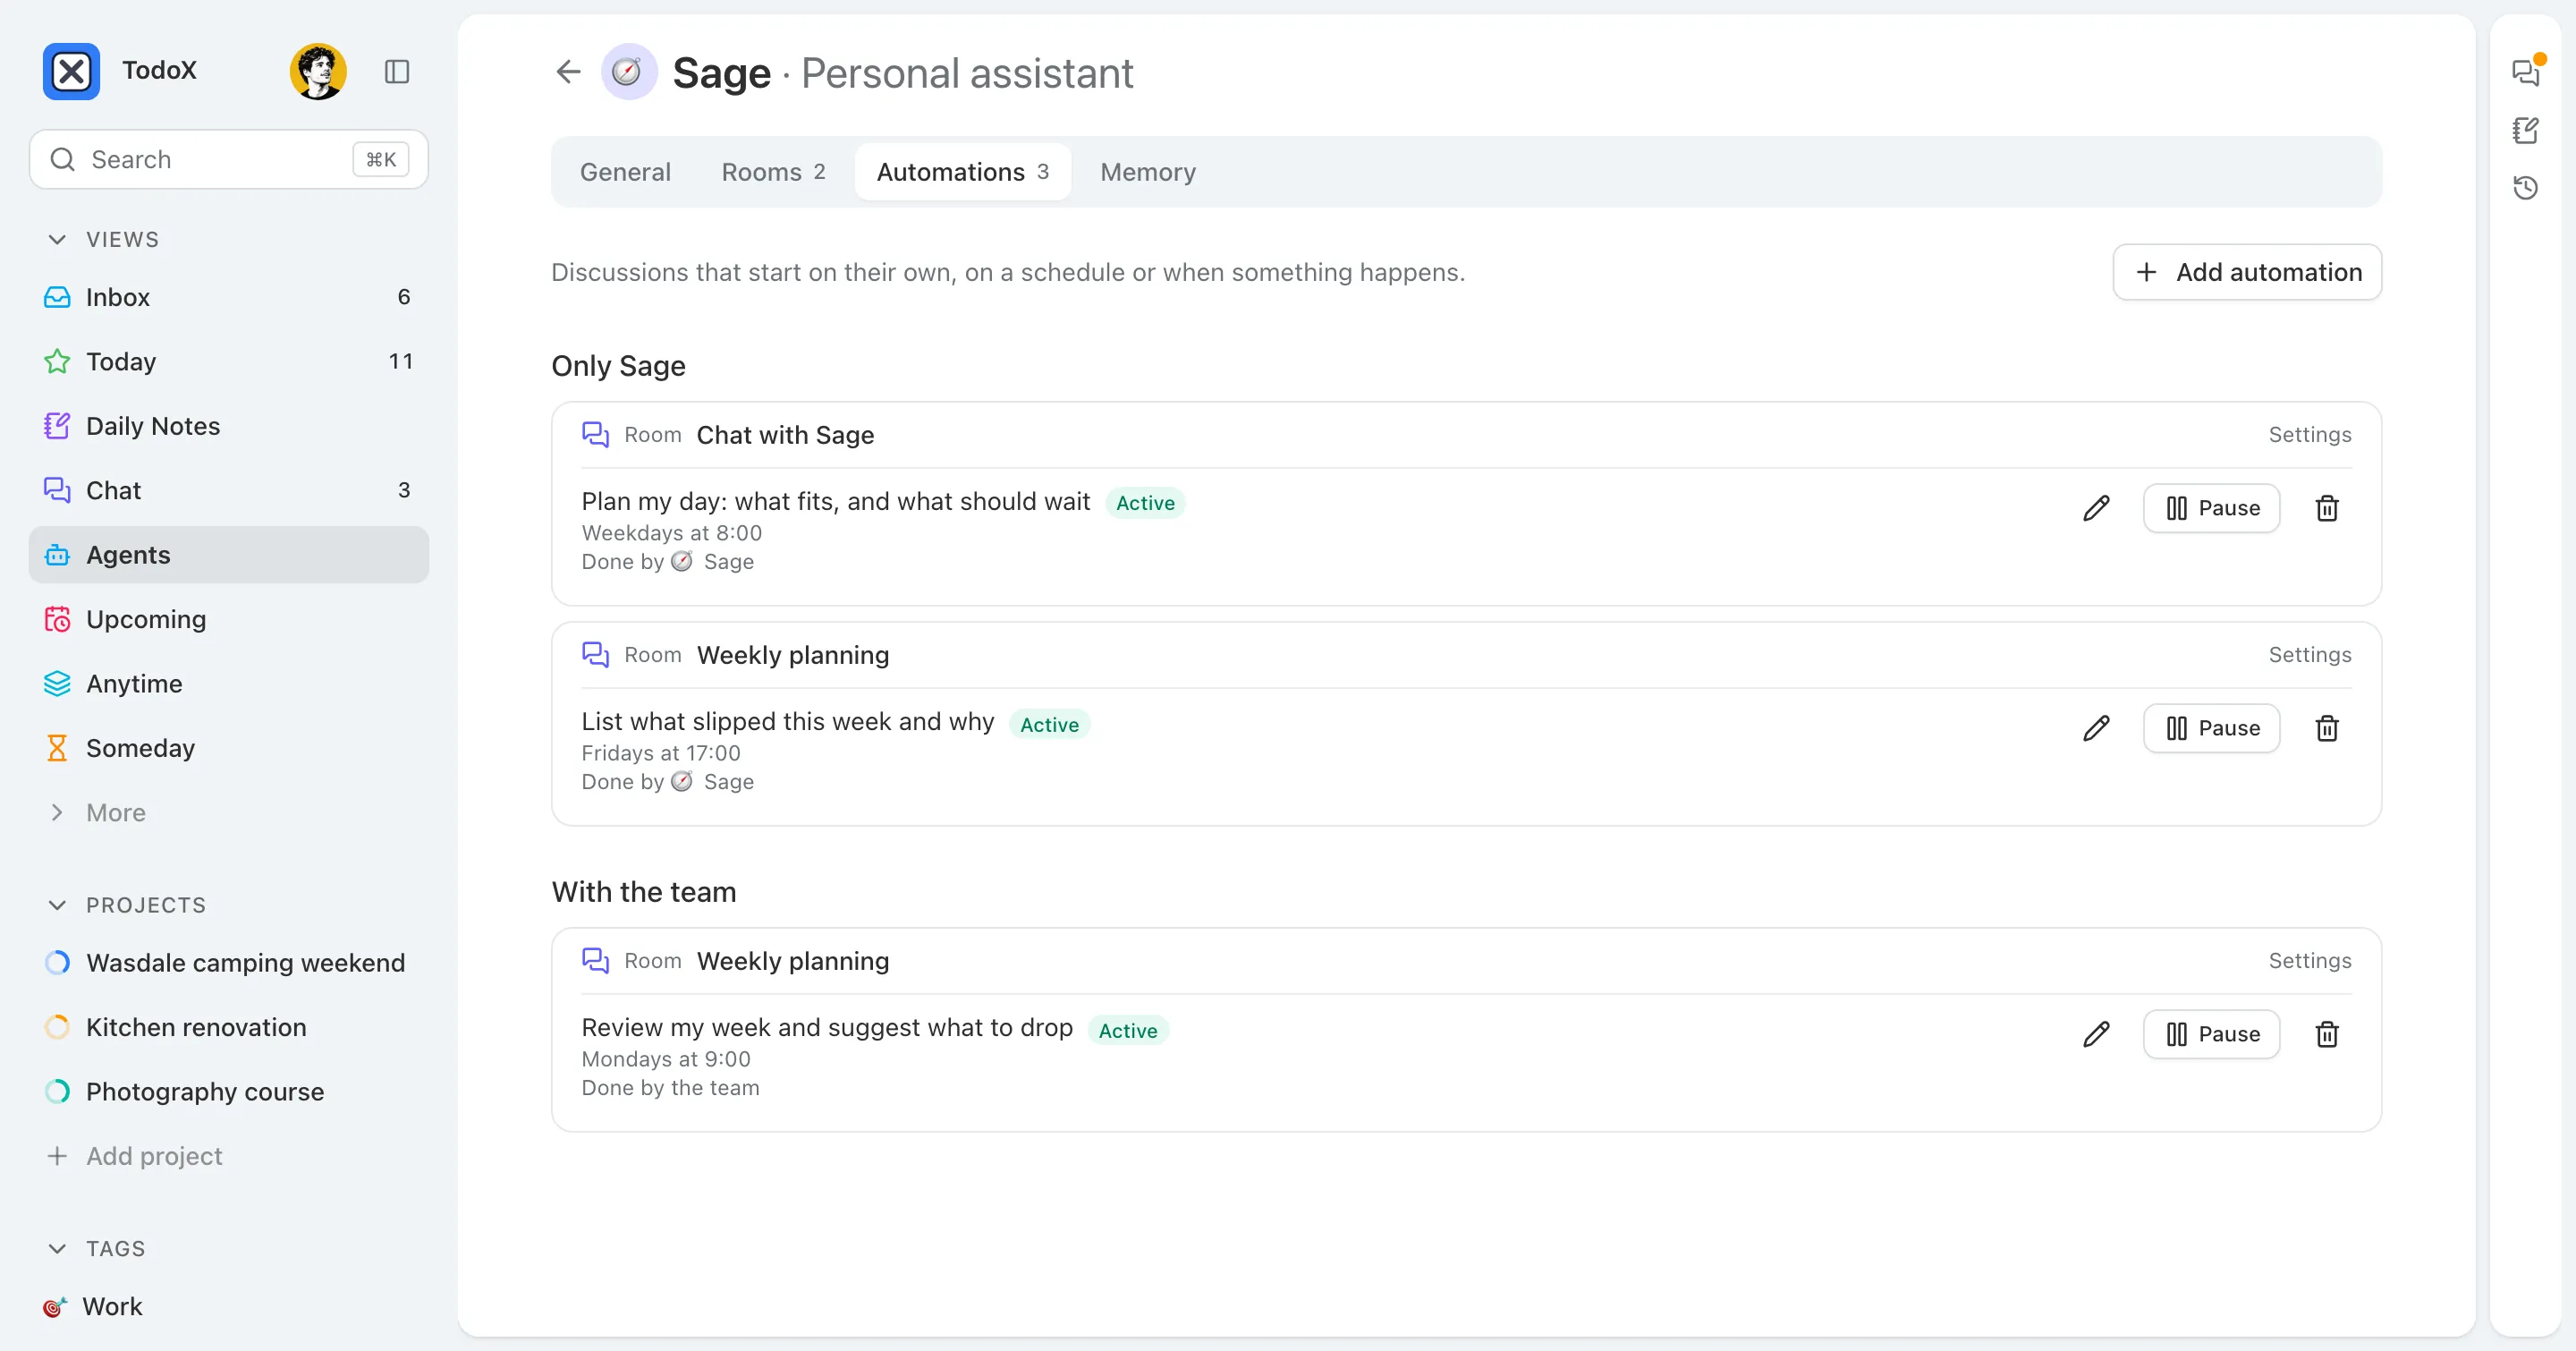Pause the 'Review my week' automation
This screenshot has width=2576, height=1351.
pos(2211,1034)
